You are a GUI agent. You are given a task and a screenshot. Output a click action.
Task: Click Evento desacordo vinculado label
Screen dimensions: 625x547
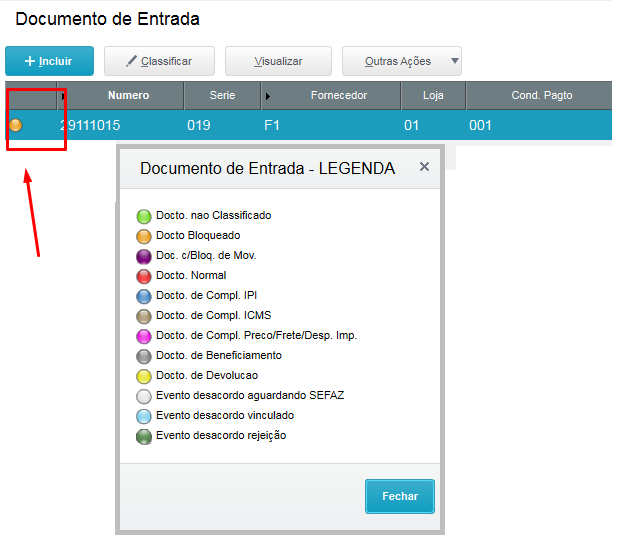pos(225,415)
